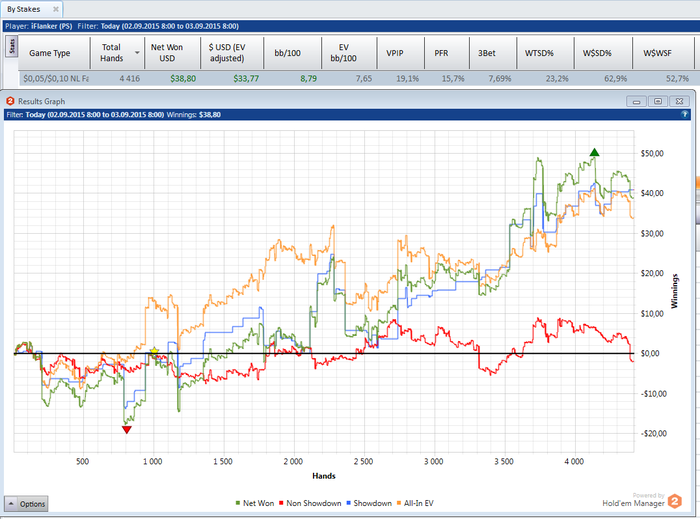Minimize the Results Graph window

click(636, 101)
